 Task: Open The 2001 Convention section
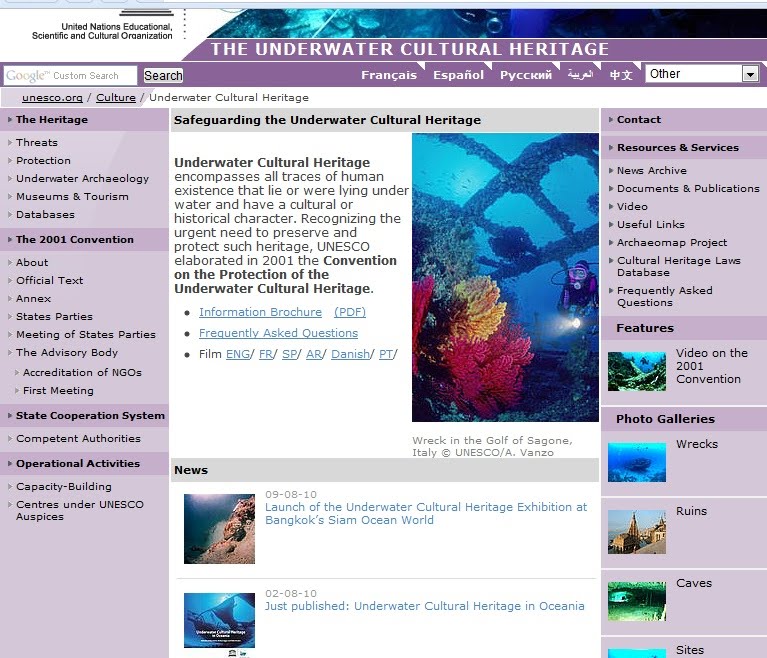point(74,239)
